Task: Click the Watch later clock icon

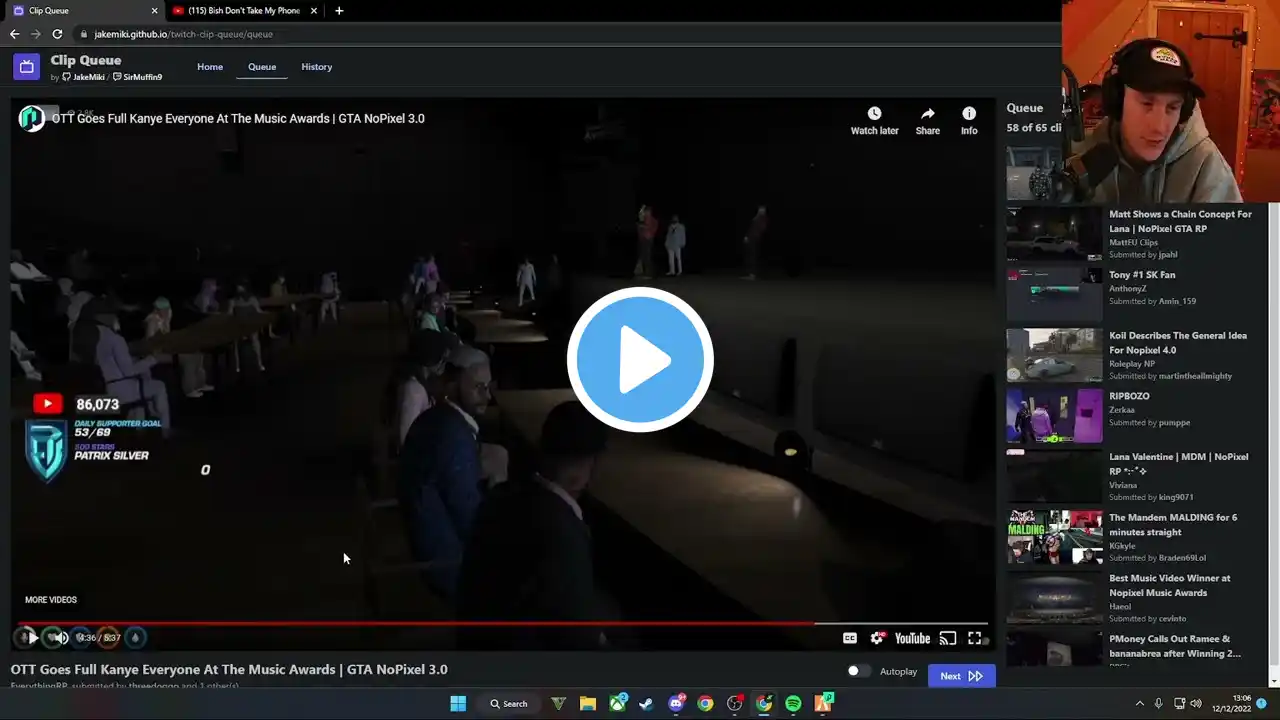Action: [874, 113]
